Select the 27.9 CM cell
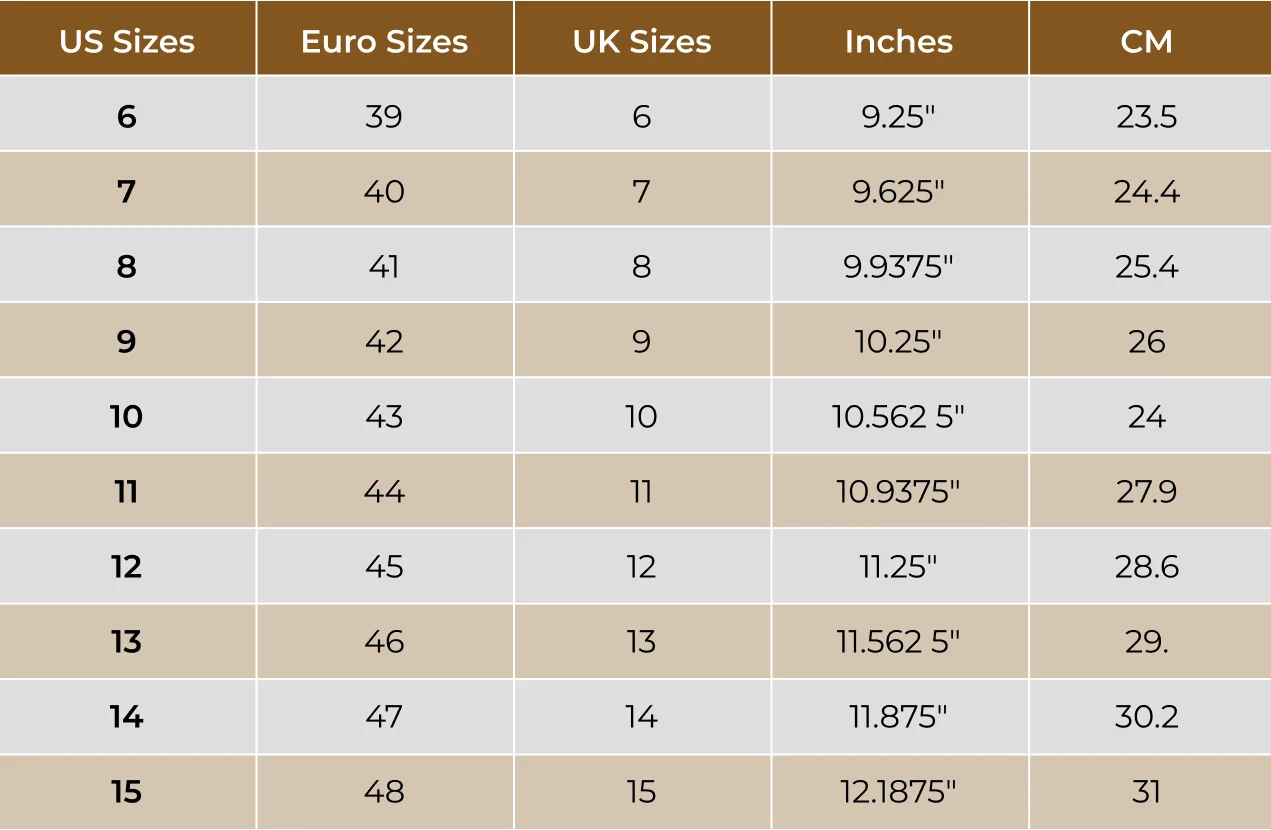1271x830 pixels. 1146,491
